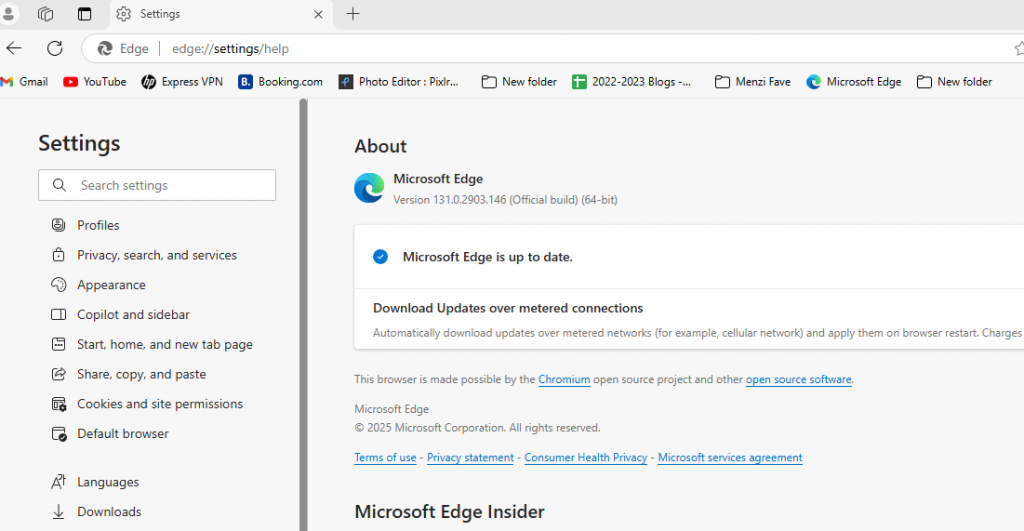Refresh the current page
1024x531 pixels.
tap(55, 48)
